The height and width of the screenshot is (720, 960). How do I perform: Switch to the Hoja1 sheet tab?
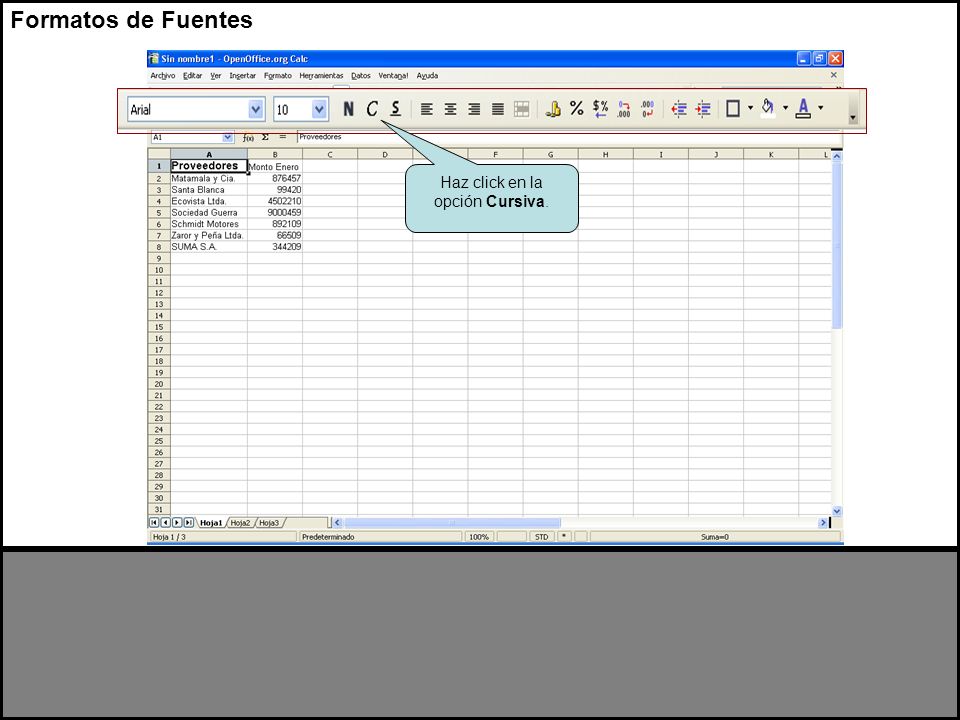tap(211, 523)
